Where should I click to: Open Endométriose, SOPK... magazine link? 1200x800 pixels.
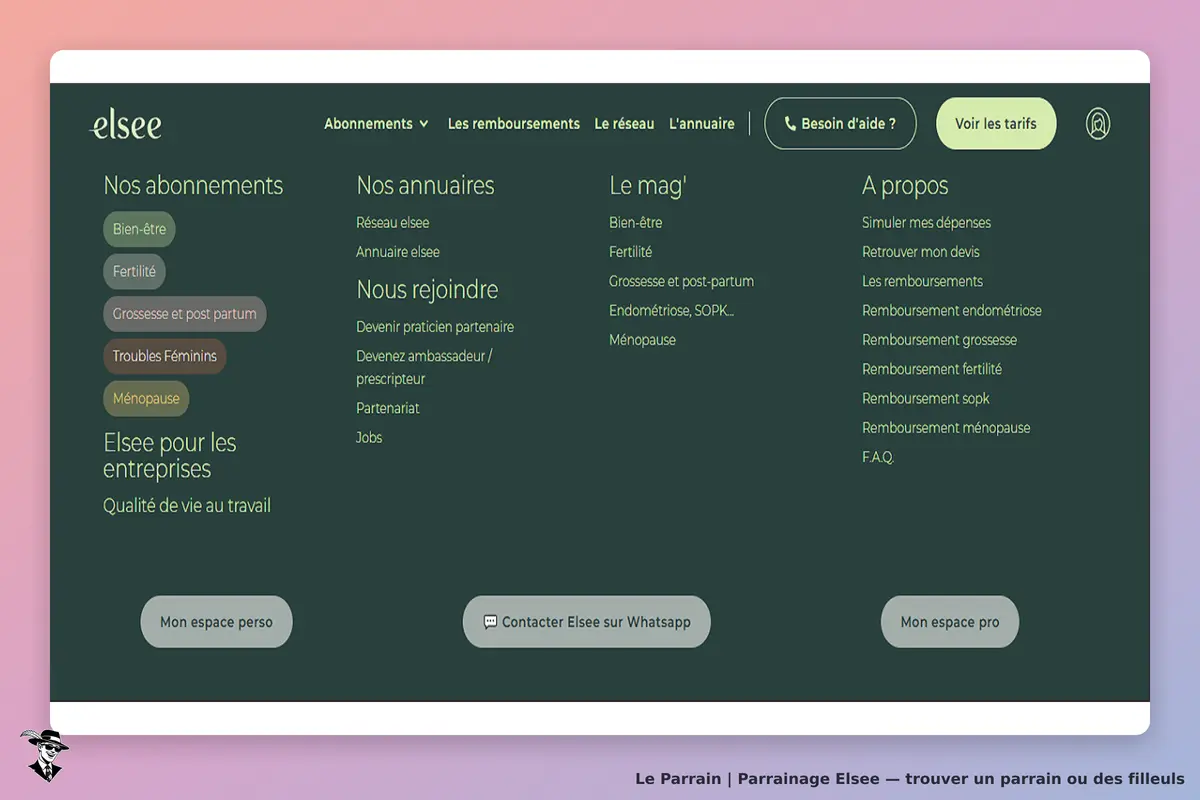coord(671,310)
